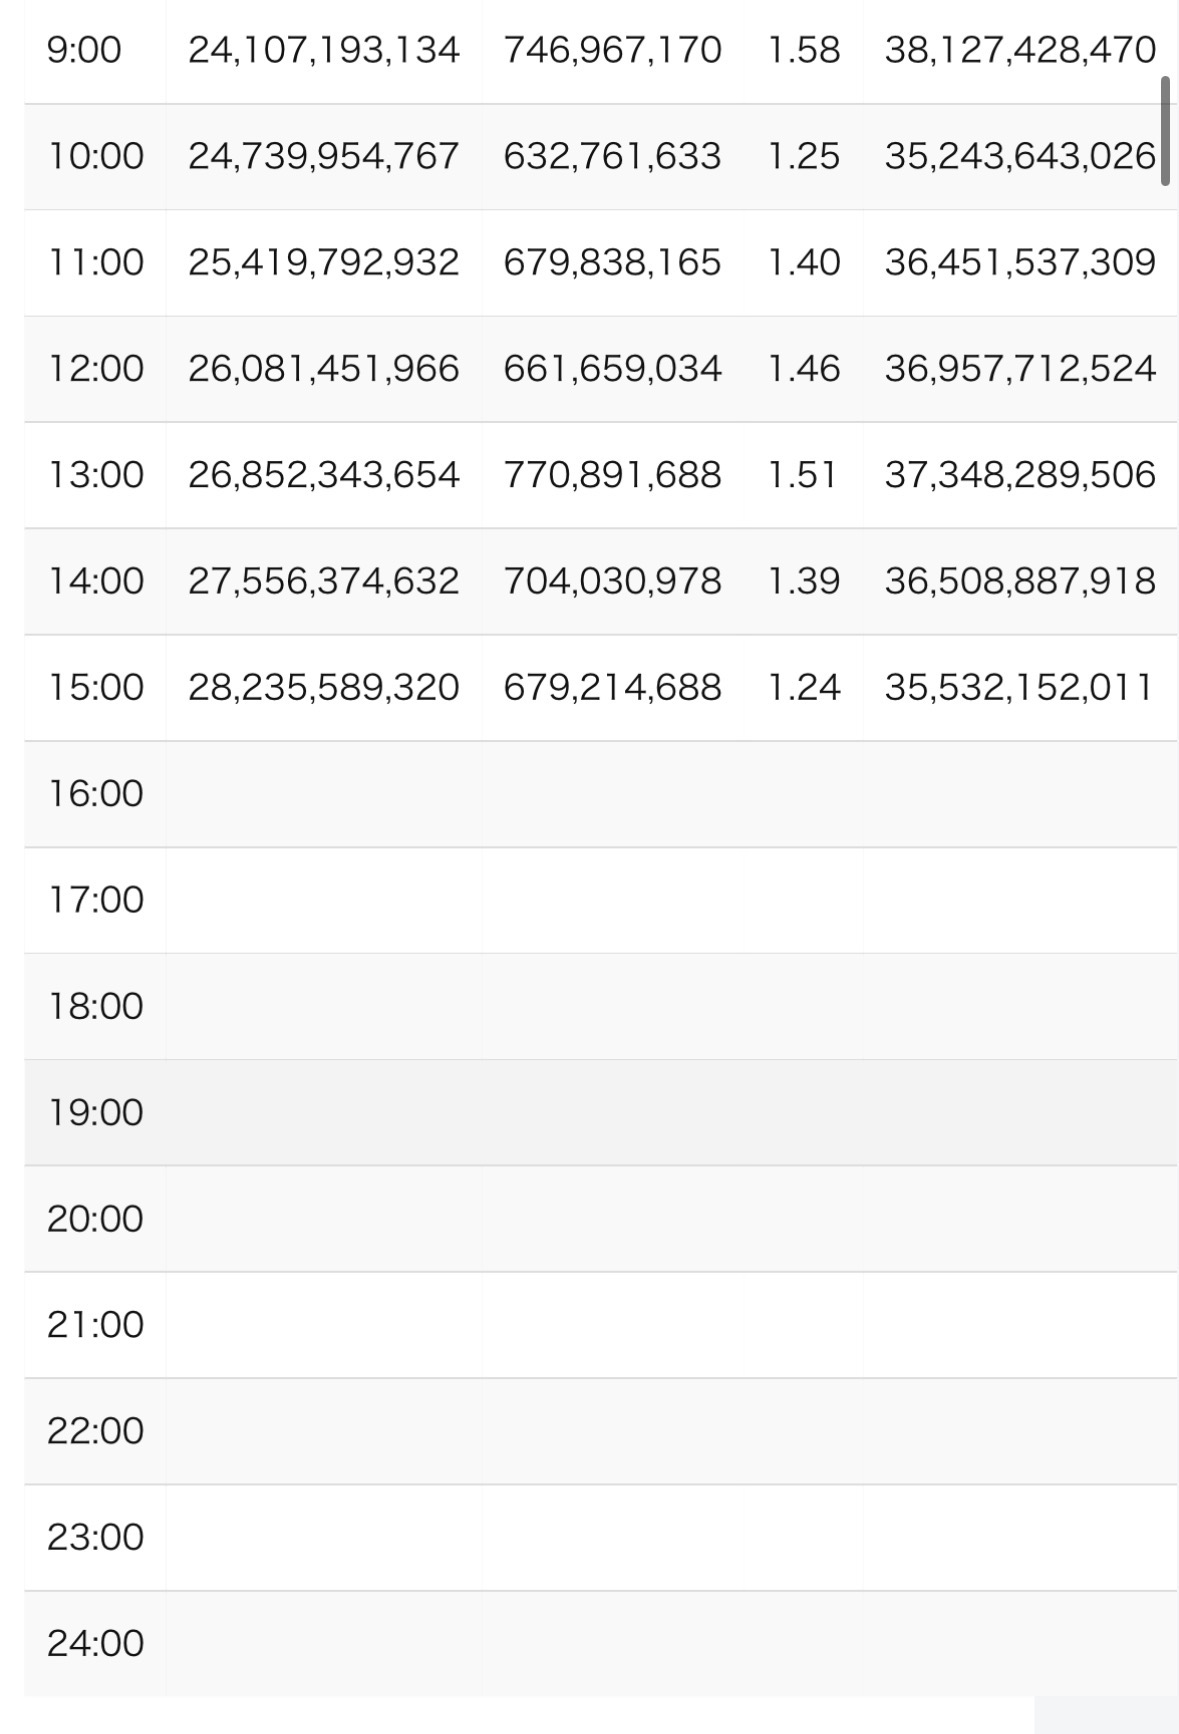This screenshot has width=1179, height=1734.
Task: Select the 20:00 time label
Action: (96, 1219)
